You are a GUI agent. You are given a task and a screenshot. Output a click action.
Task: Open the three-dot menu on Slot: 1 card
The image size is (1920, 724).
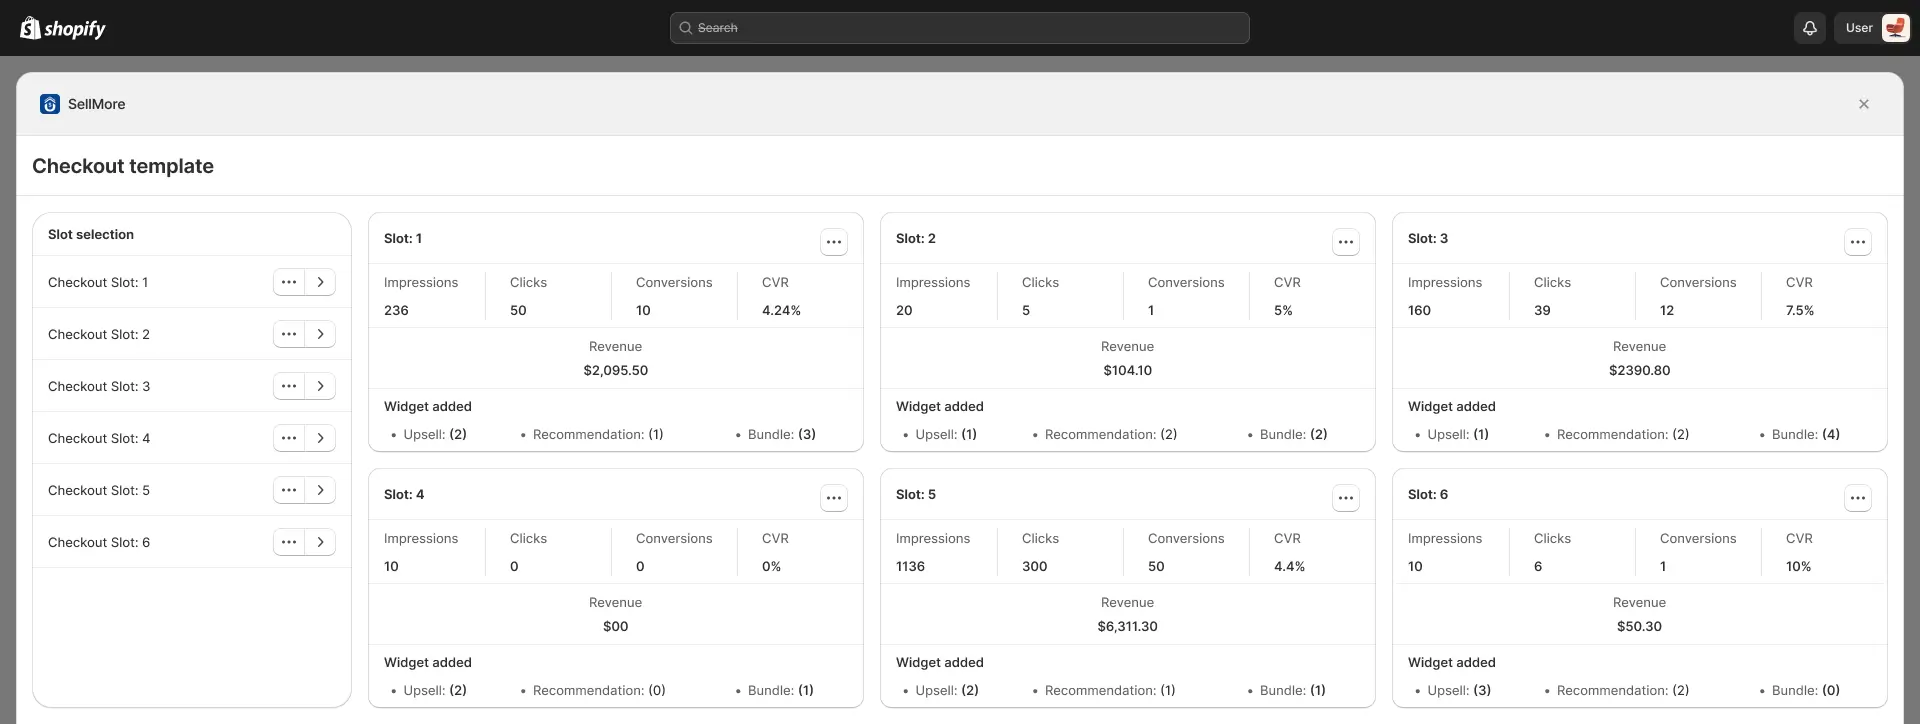[x=833, y=242]
